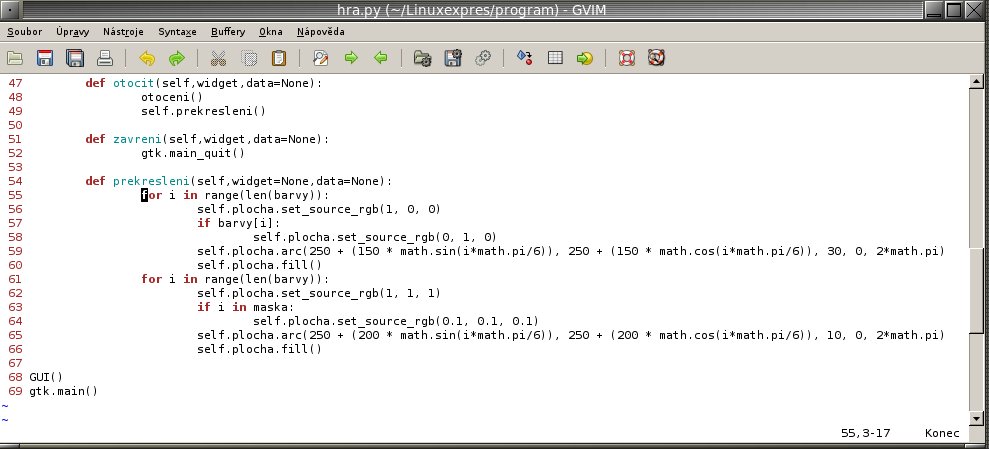
Task: Open the Úpravy menu
Action: [73, 32]
